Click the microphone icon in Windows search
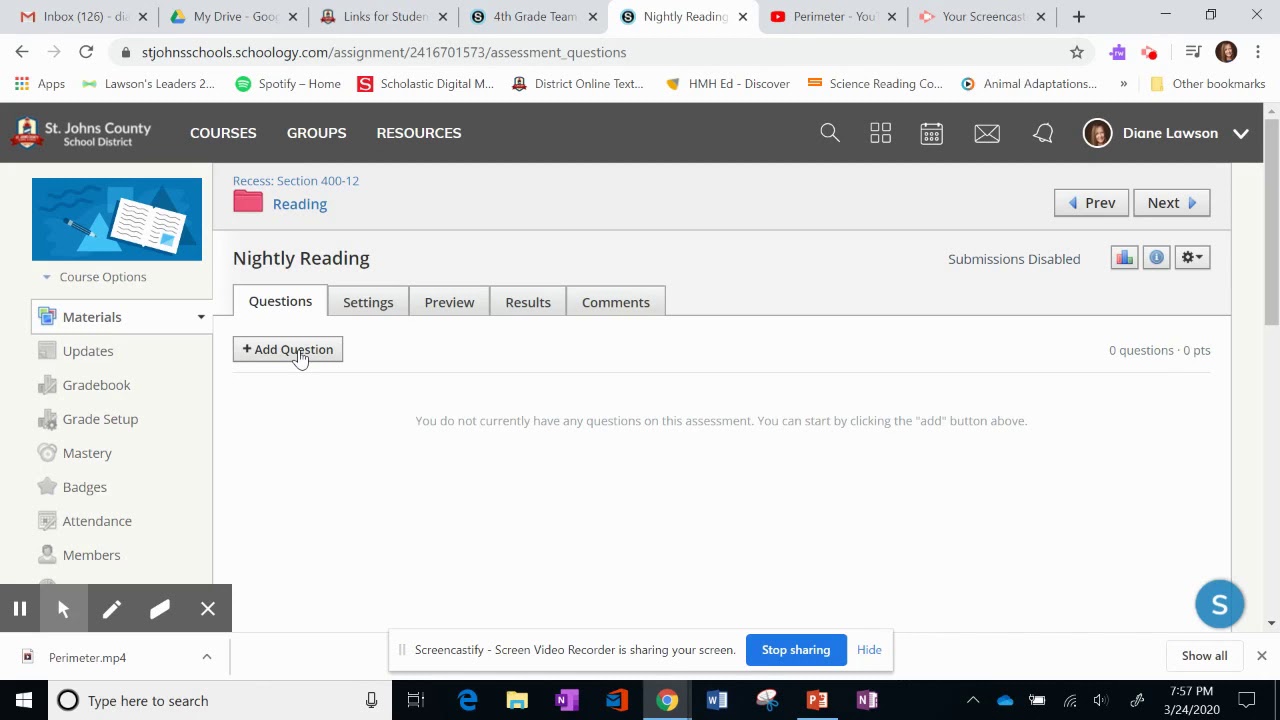Screen dimensions: 1280x720 [371, 701]
